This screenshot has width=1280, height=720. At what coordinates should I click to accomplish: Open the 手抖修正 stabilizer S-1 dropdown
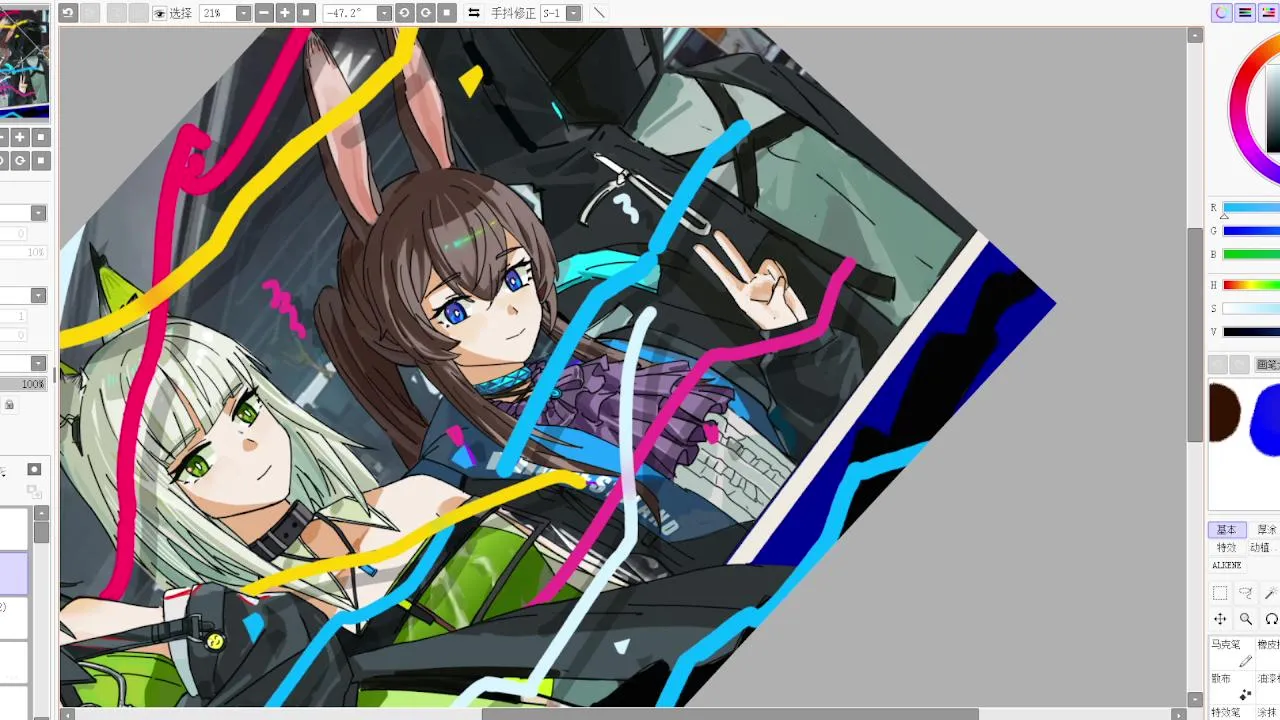573,13
